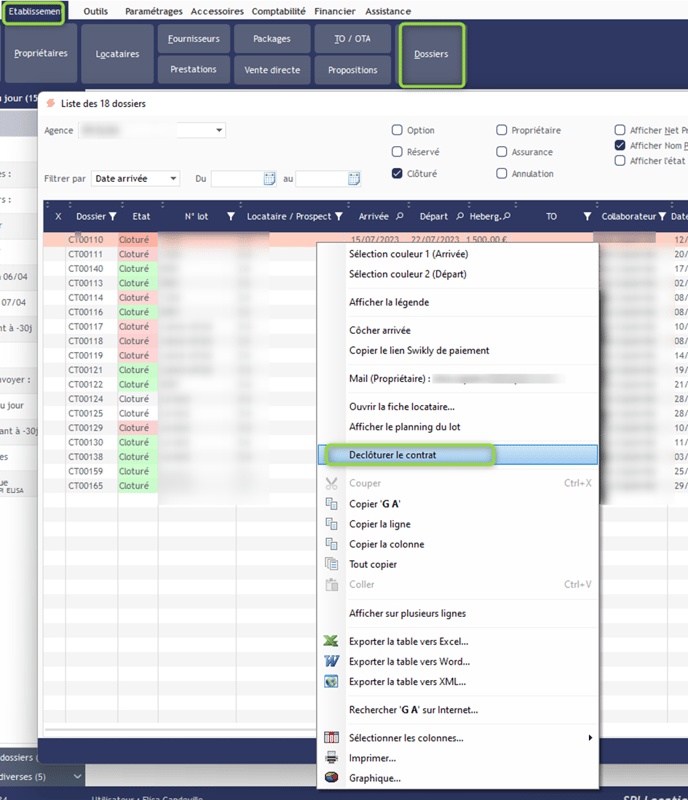Click the Coller clipboard icon

(x=331, y=584)
